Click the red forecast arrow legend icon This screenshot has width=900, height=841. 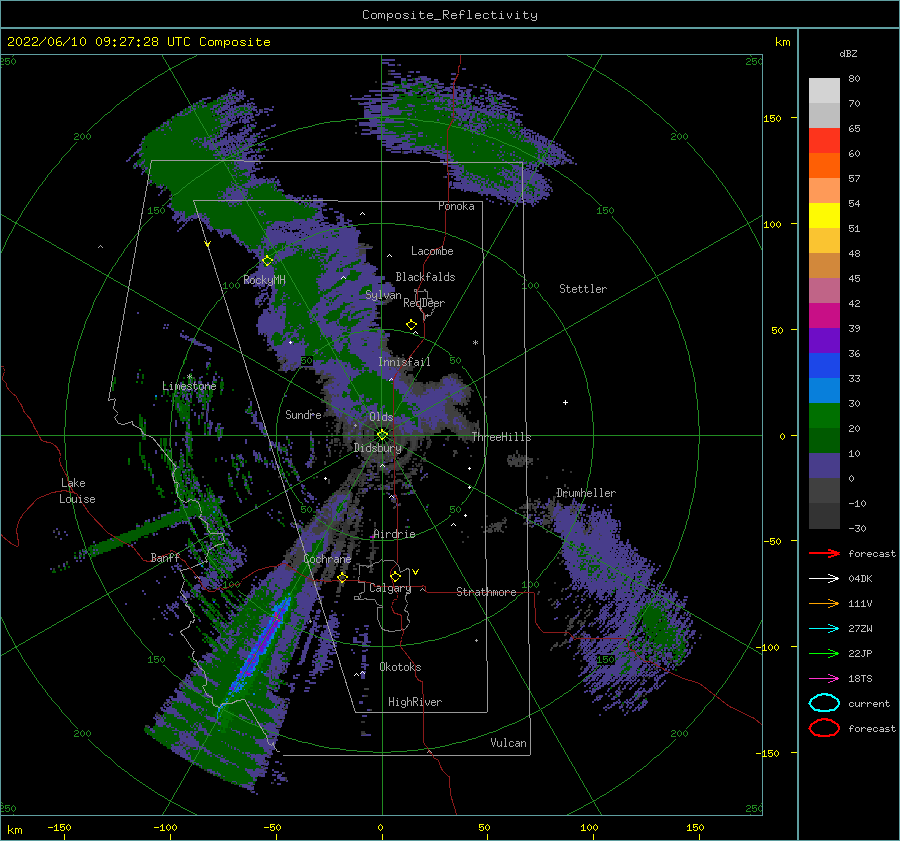(x=824, y=553)
